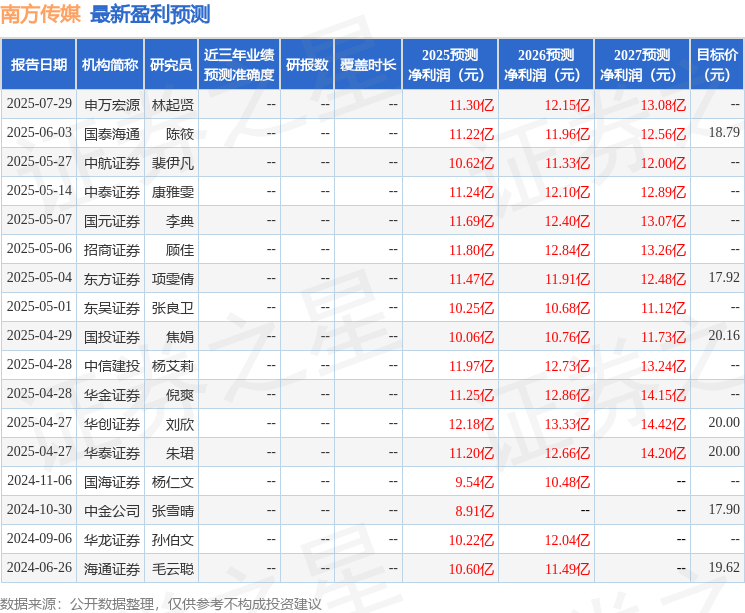Click the date 2025-05-27

(39, 162)
